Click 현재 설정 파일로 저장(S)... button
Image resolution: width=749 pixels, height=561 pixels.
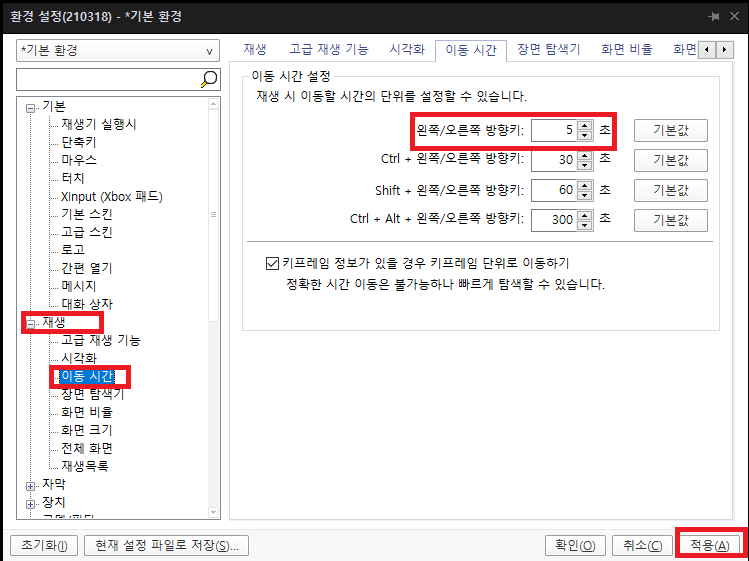tap(166, 545)
